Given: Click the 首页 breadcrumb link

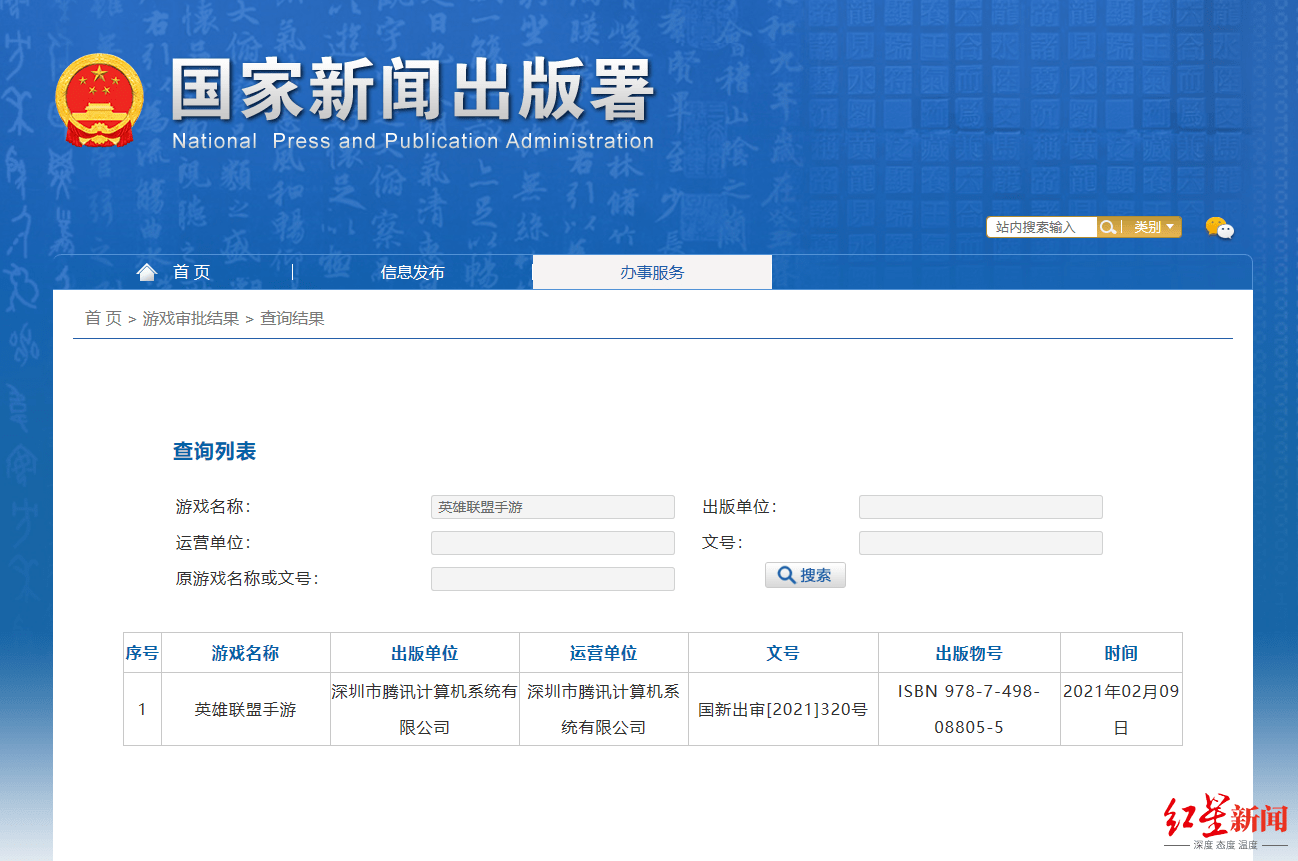Looking at the screenshot, I should pyautogui.click(x=103, y=318).
